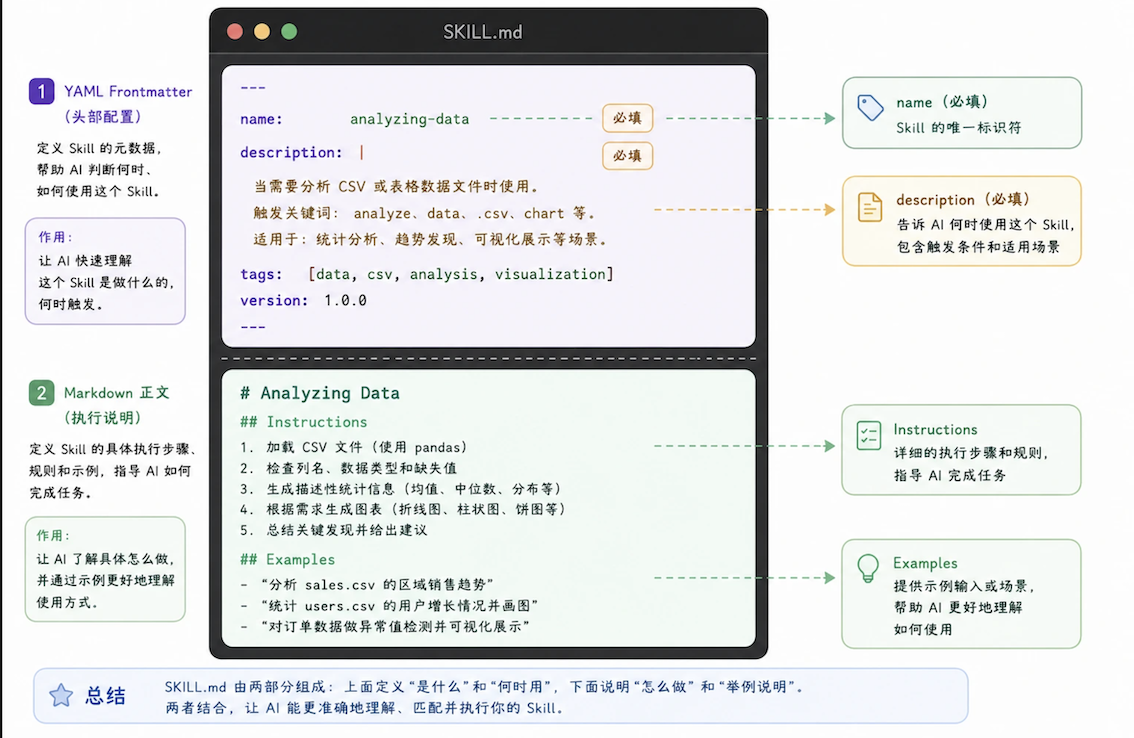Click the 触发关键词 line with analyze, data
Viewport: 1134px width, 738px height.
[424, 213]
